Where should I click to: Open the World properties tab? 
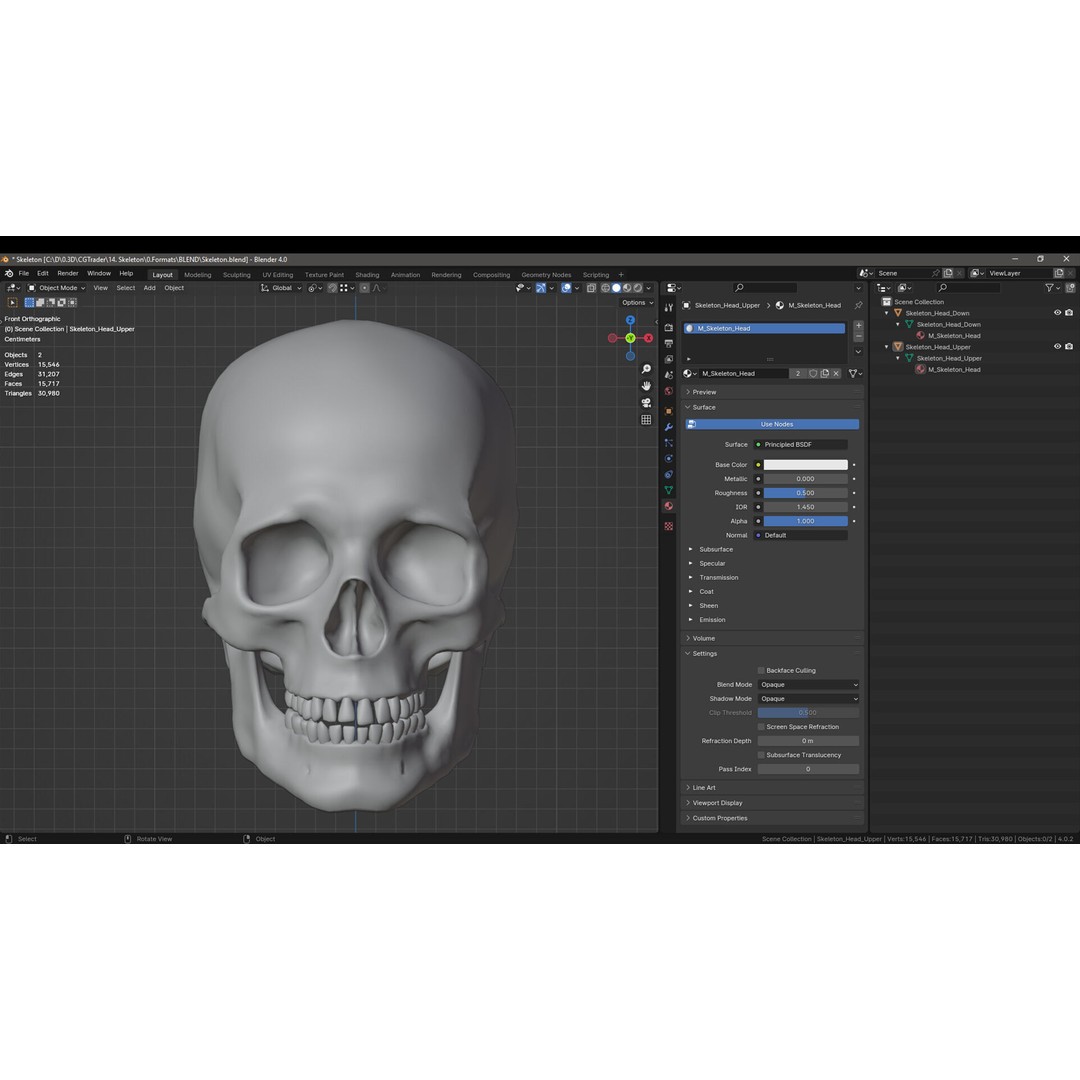(x=668, y=391)
